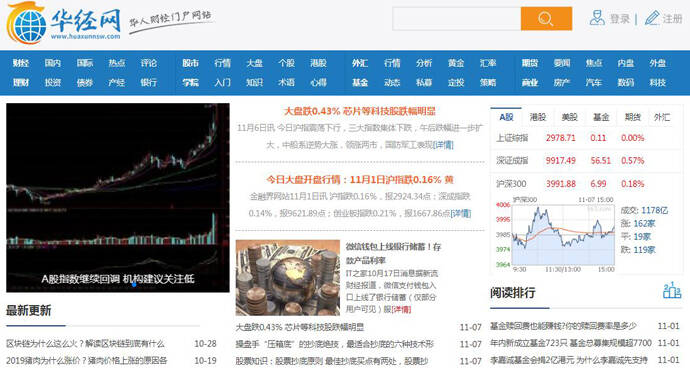690x368 pixels.
Task: Open the 评论 navigation item
Action: pyautogui.click(x=149, y=63)
